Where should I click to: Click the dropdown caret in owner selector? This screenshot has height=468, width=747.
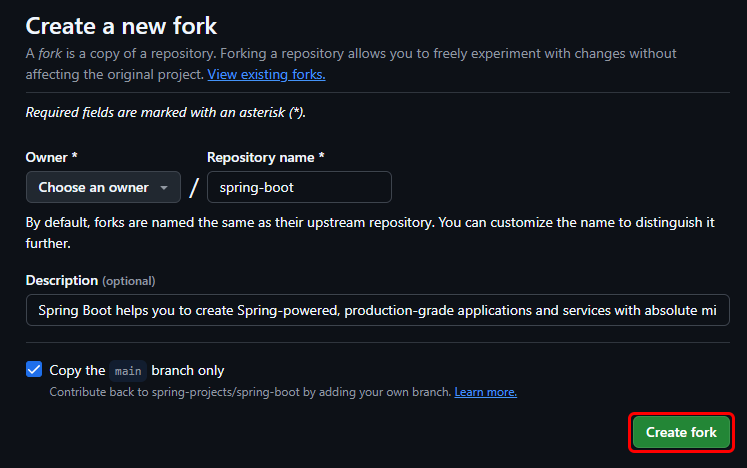[164, 187]
